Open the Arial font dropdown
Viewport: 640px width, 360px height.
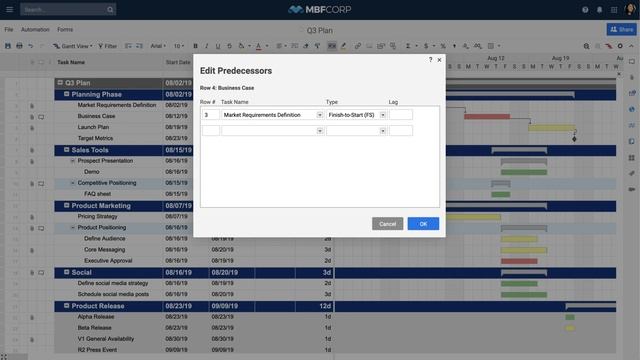point(158,46)
